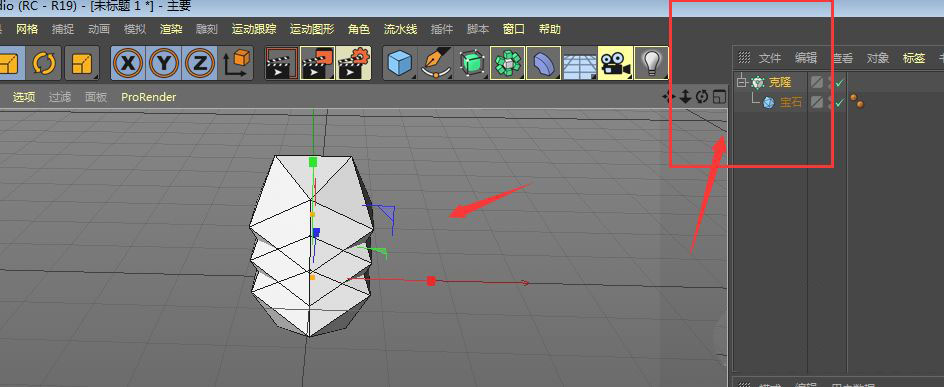Select the Rotate tool in the toolbar
The height and width of the screenshot is (387, 944).
click(44, 63)
